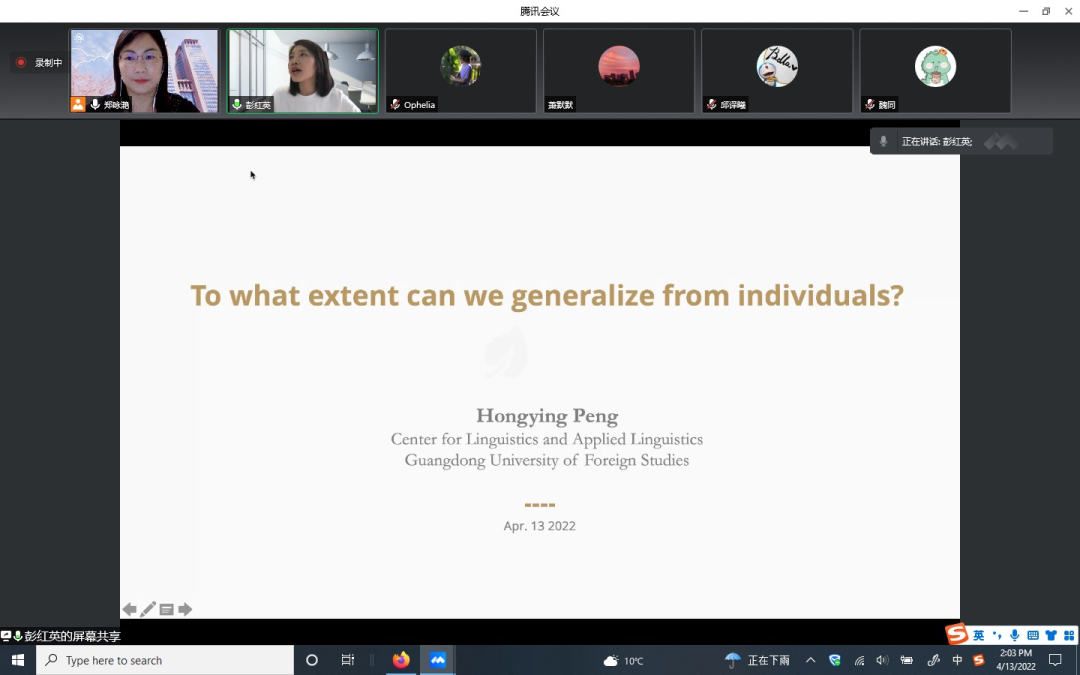
Task: Toggle the Sogou punctuation mode
Action: pos(996,636)
